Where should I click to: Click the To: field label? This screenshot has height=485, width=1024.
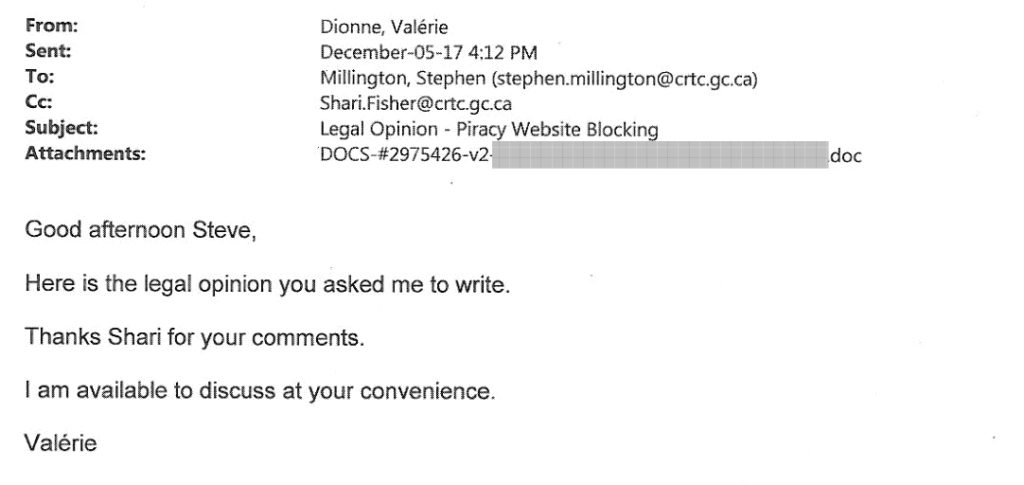click(x=40, y=77)
